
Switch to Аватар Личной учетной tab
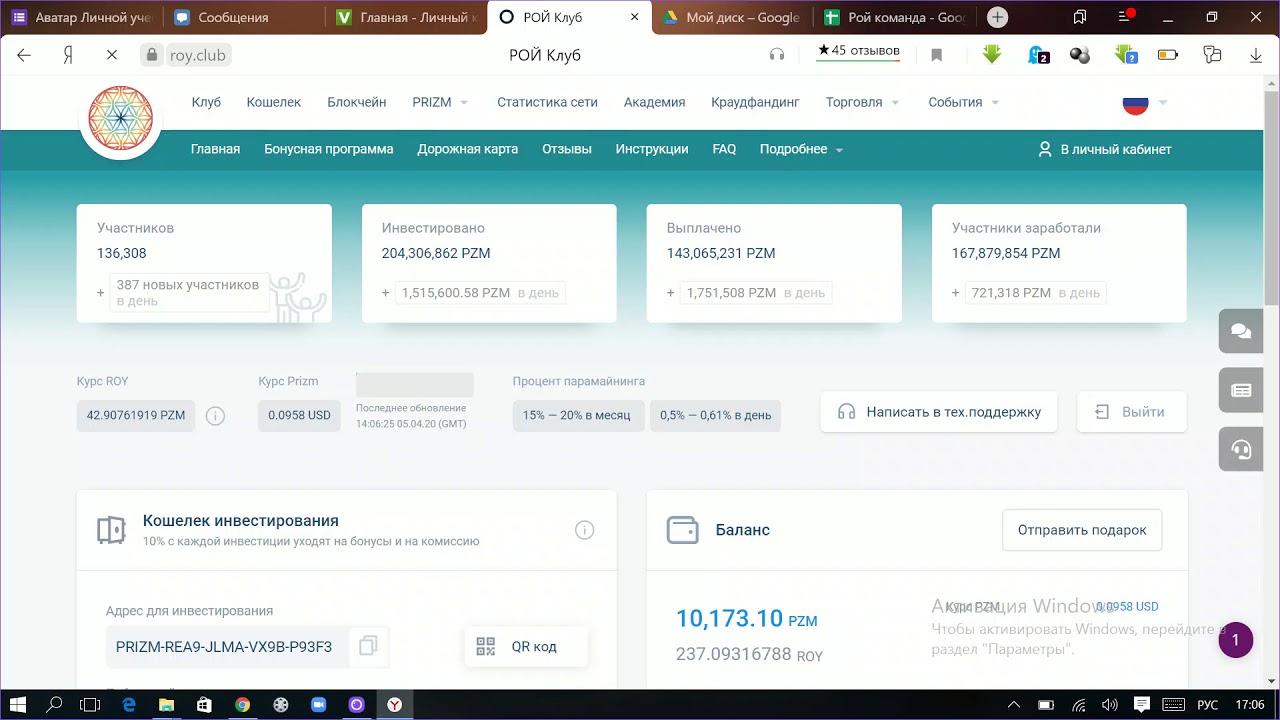pyautogui.click(x=82, y=17)
